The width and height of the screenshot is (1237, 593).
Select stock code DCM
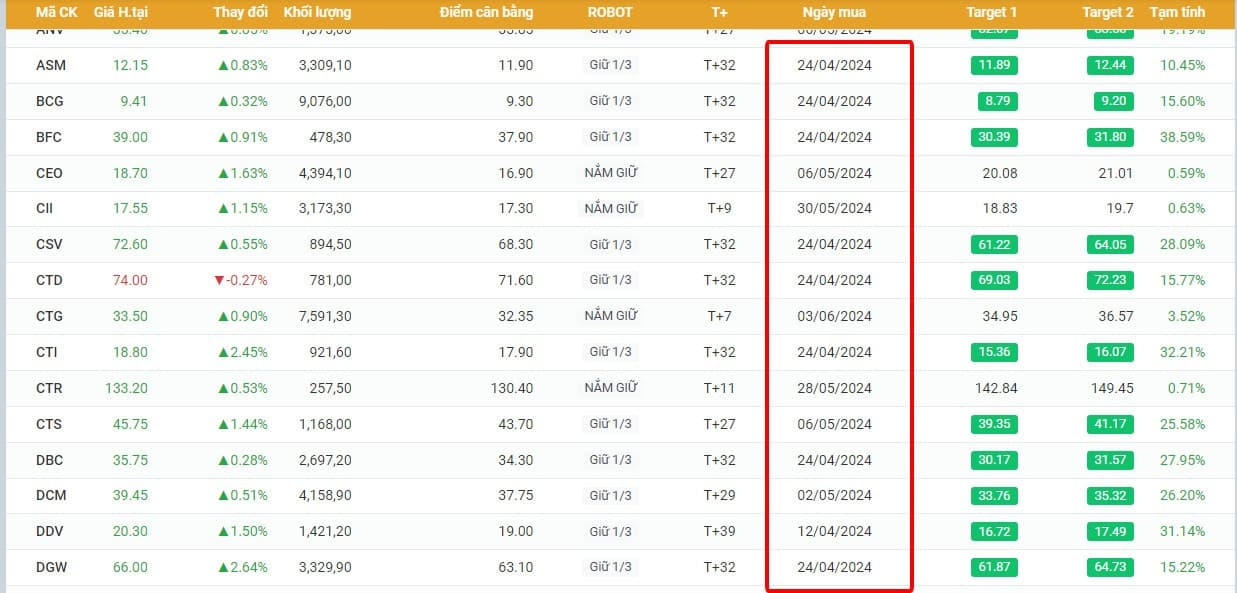point(50,495)
